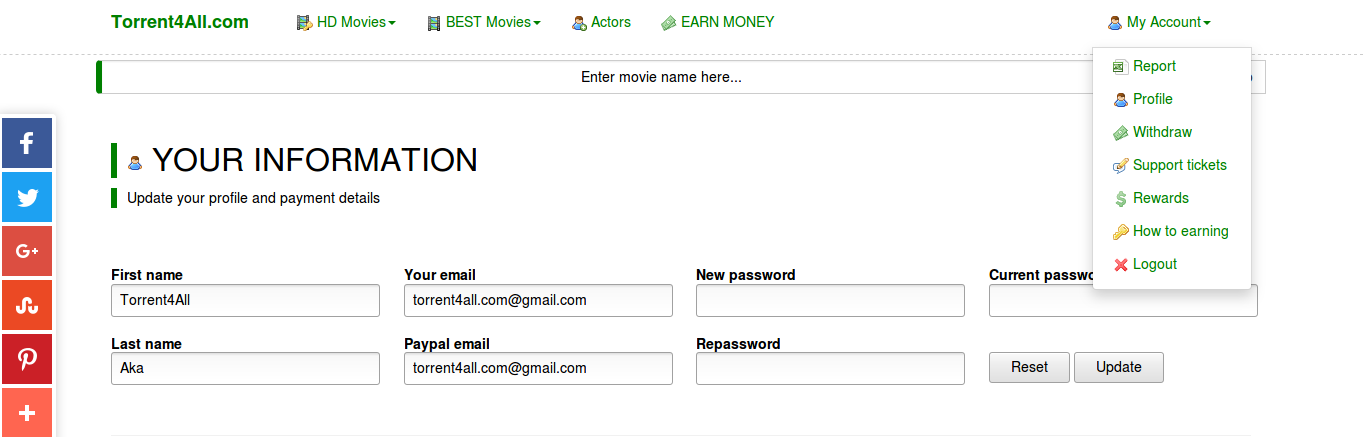The height and width of the screenshot is (437, 1363).
Task: Click the Rewards dollar sign icon
Action: point(1120,199)
